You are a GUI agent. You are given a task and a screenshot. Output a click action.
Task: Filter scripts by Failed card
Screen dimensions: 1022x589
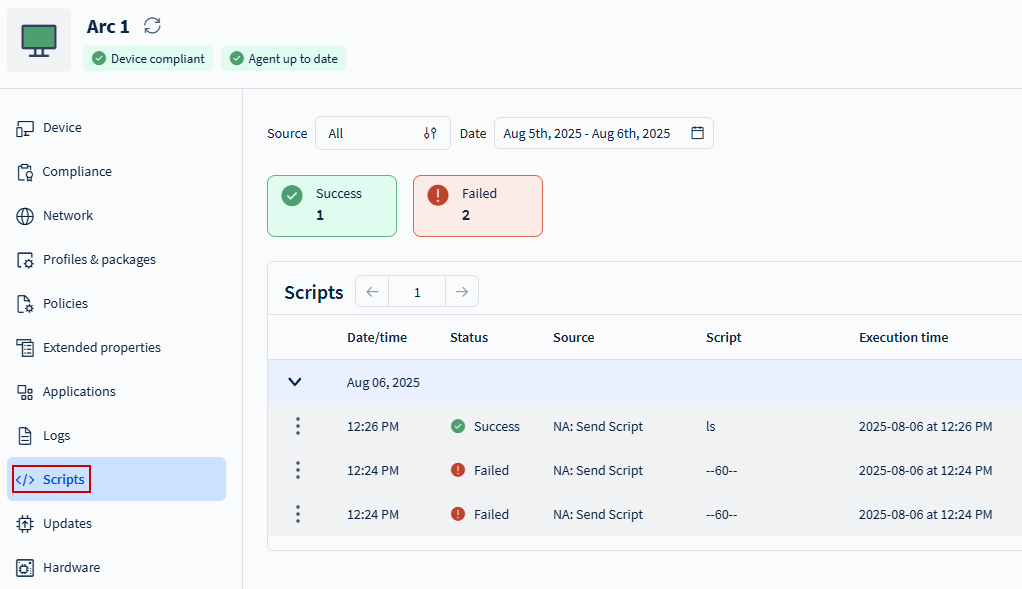point(477,206)
